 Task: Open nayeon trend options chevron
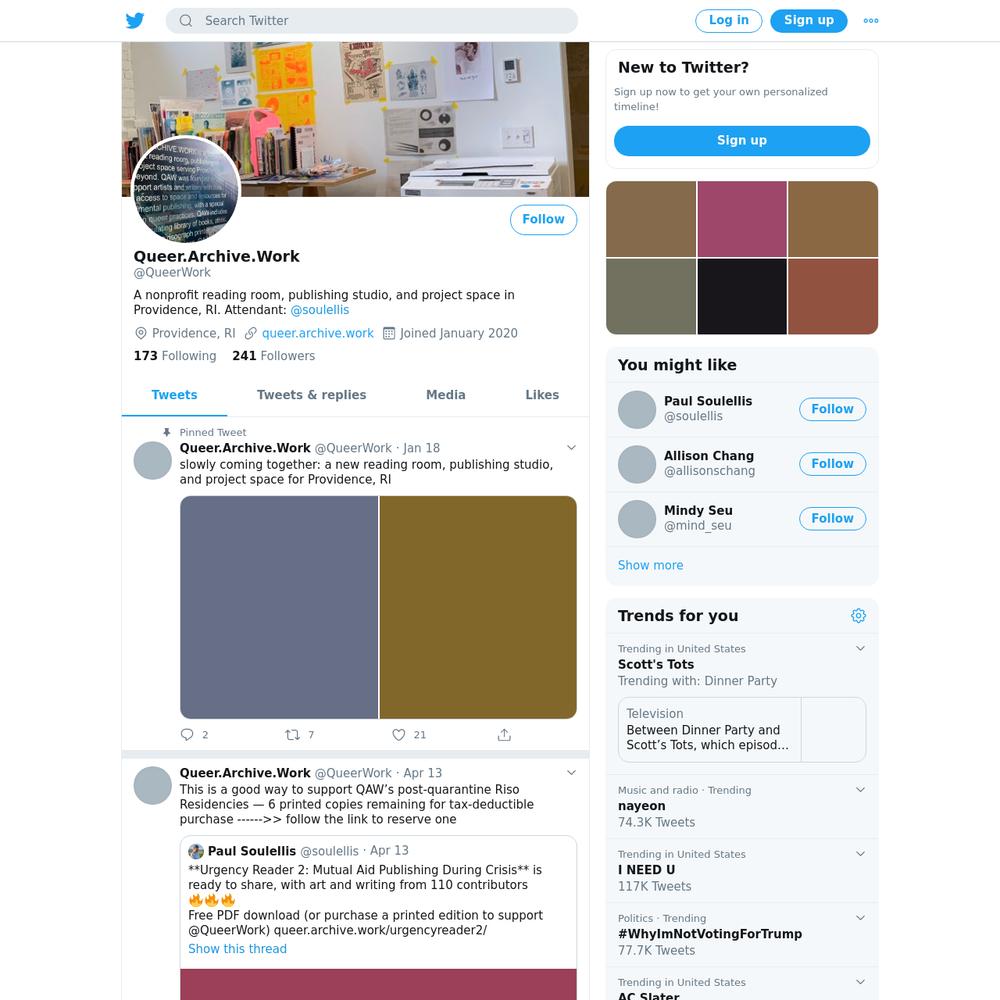click(x=860, y=790)
